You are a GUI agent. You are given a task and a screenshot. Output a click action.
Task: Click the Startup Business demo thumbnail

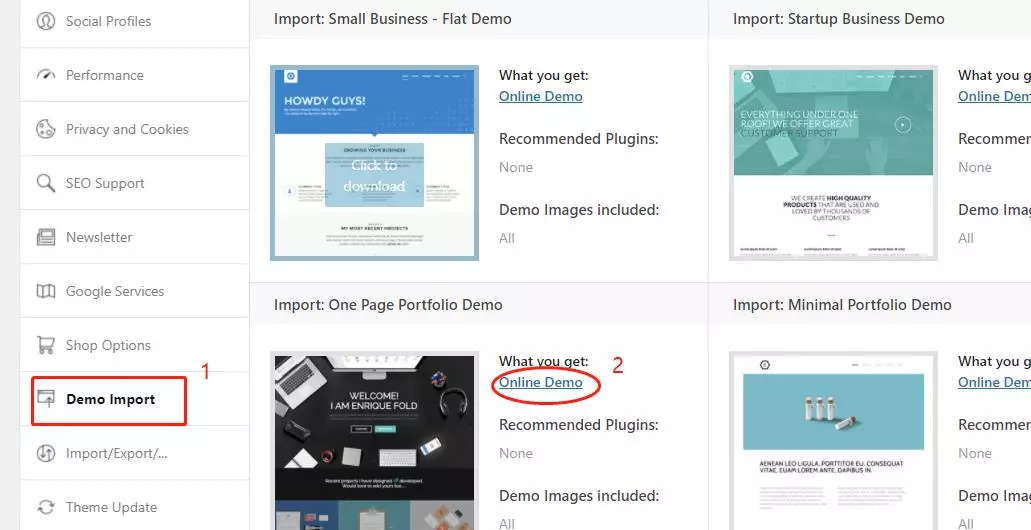pos(833,162)
